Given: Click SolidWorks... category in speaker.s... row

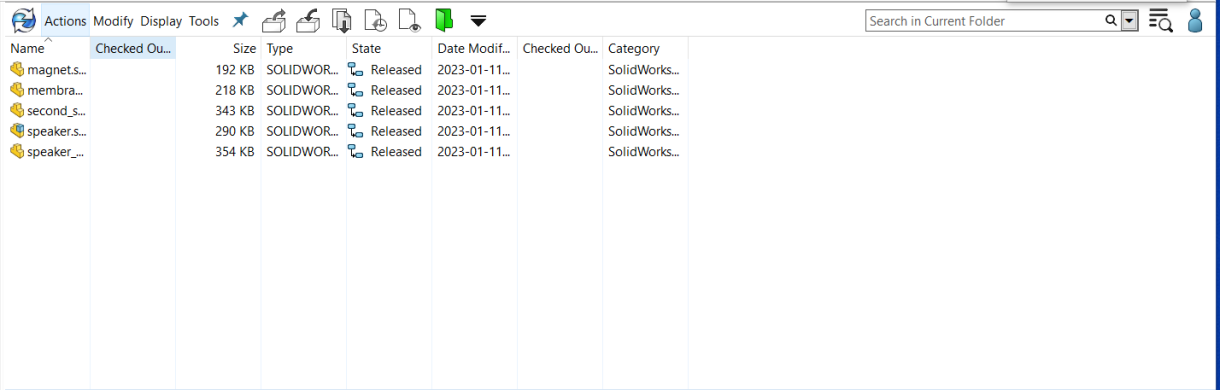Looking at the screenshot, I should click(x=644, y=131).
